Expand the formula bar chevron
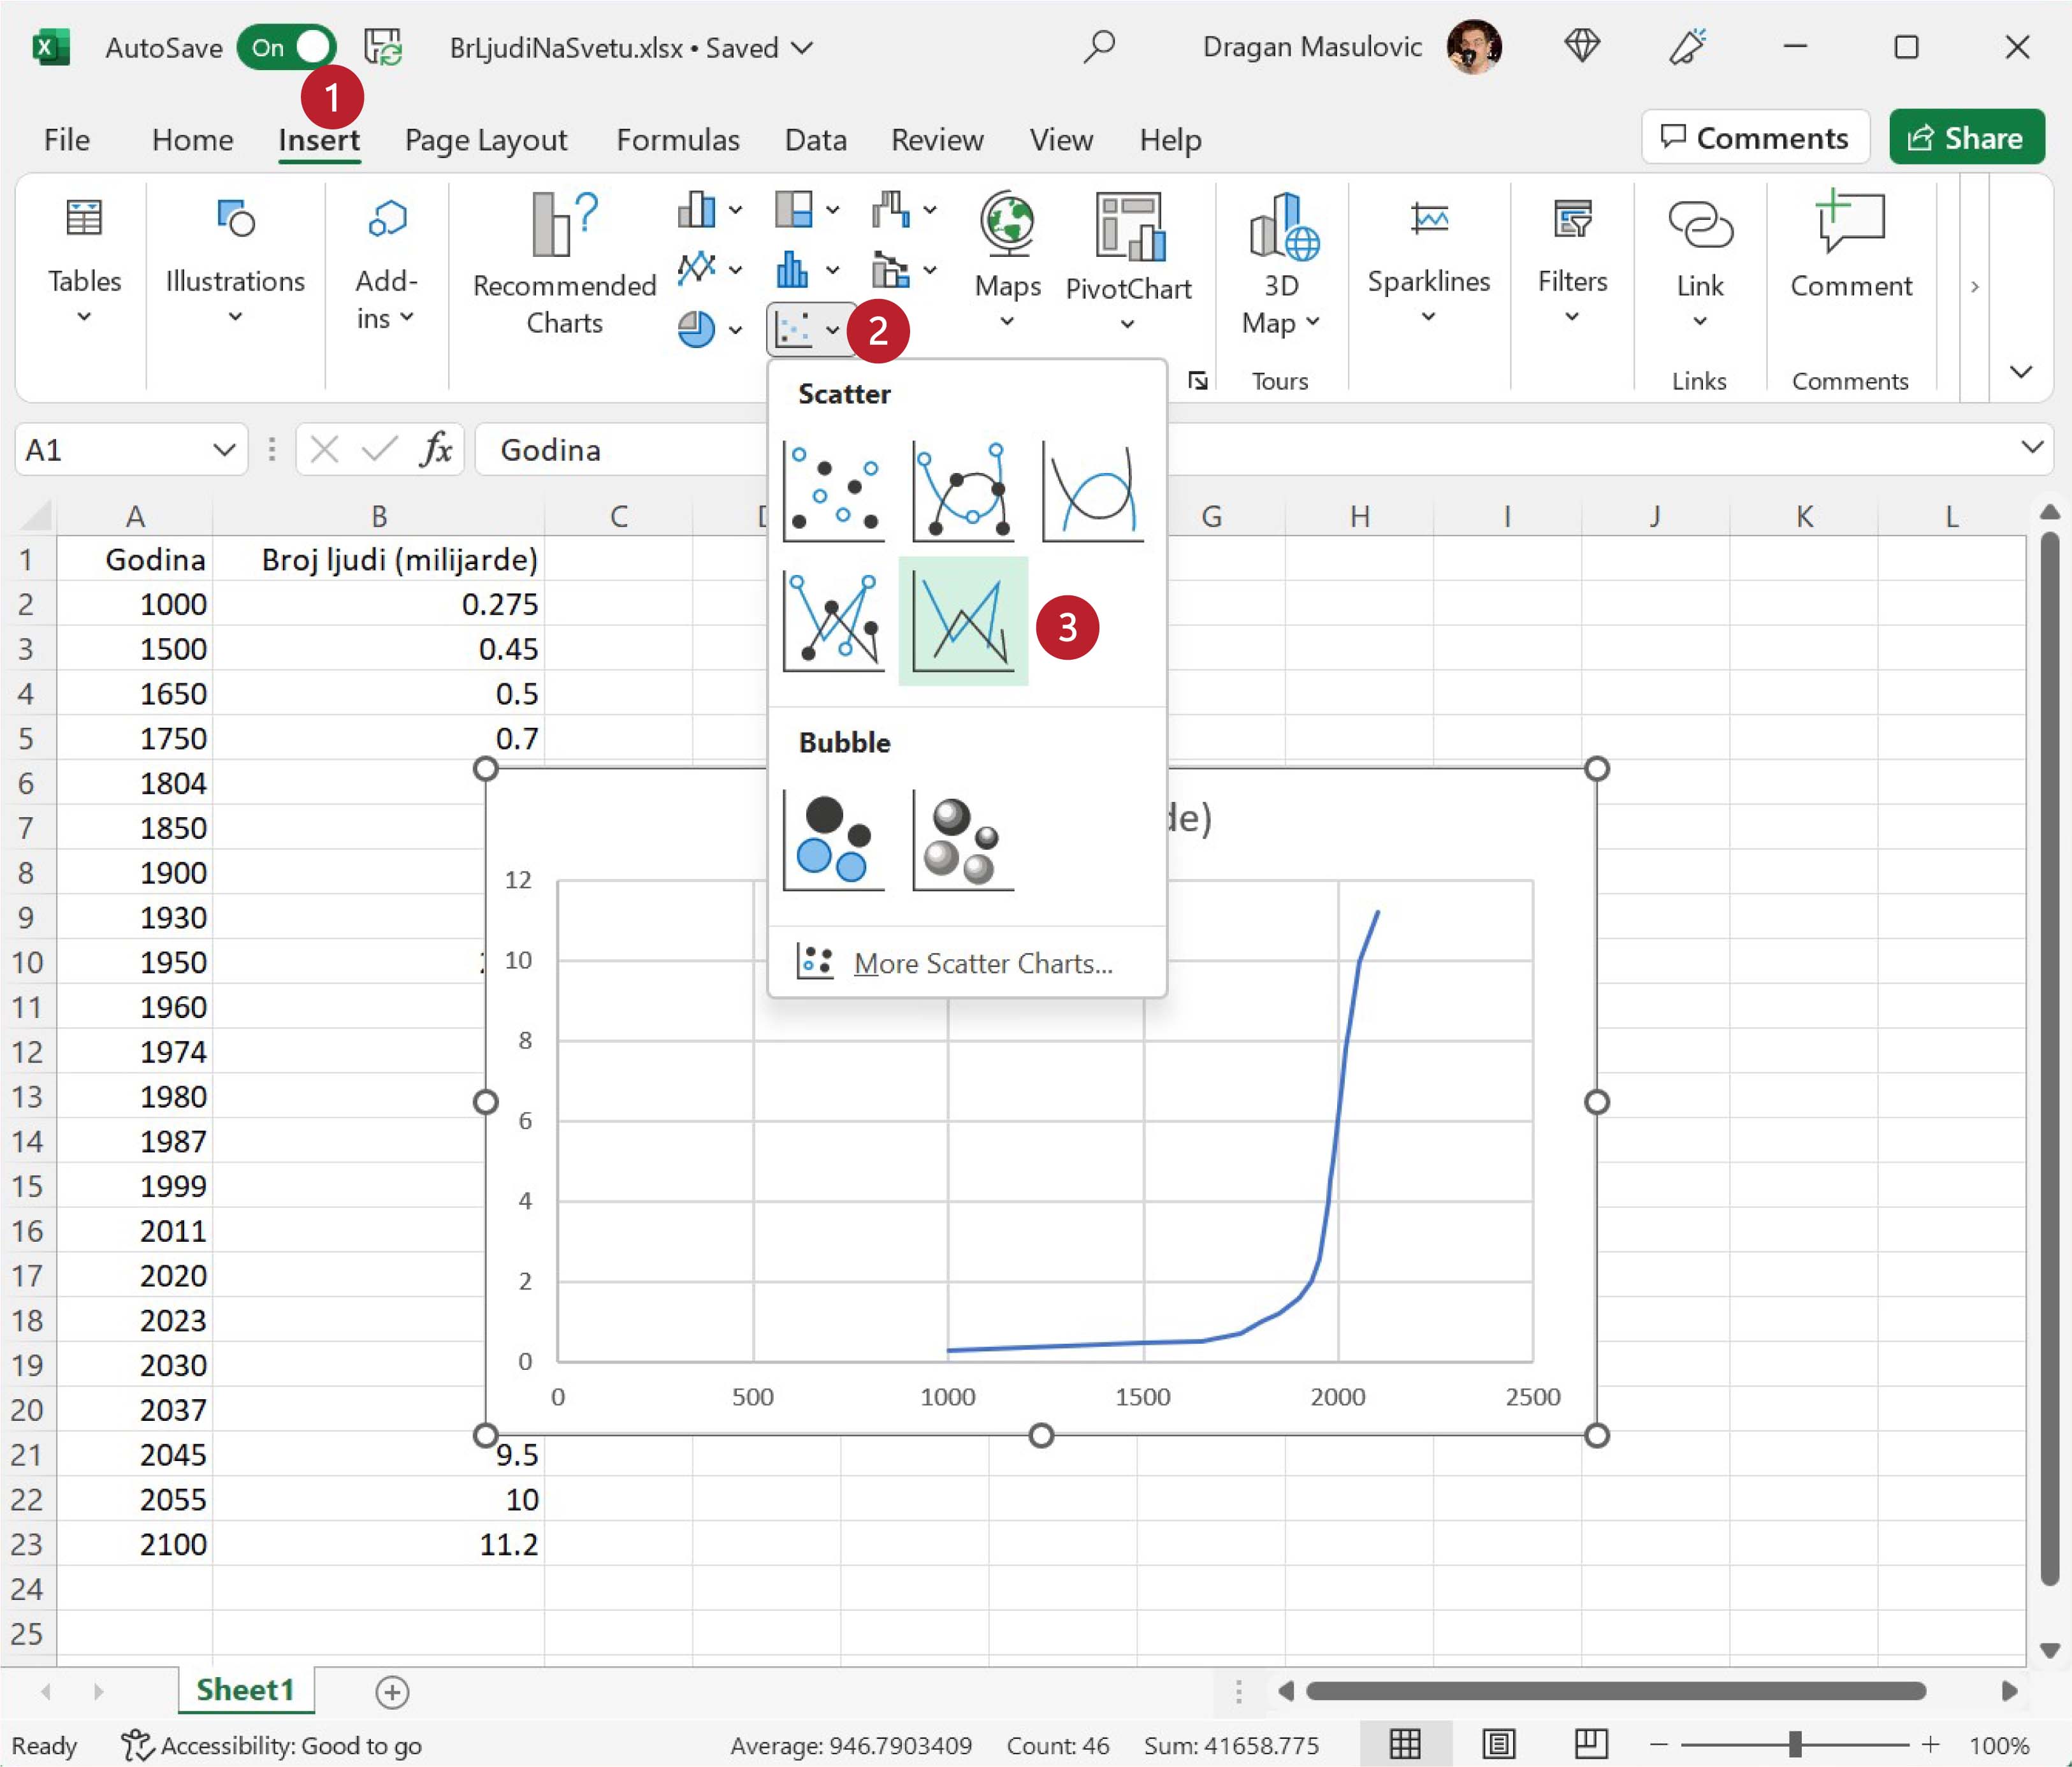Viewport: 2072px width, 1767px height. point(2031,447)
